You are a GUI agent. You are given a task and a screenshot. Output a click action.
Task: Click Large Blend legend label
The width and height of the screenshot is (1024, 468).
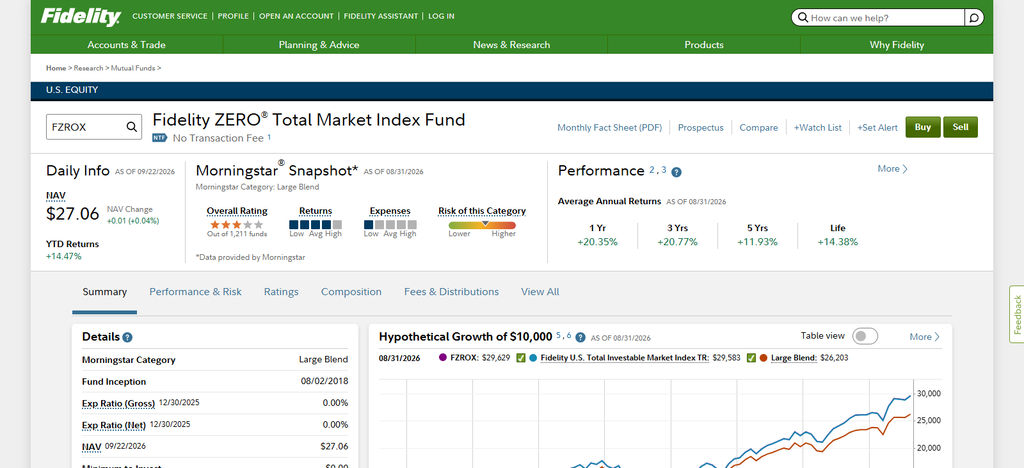[x=794, y=358]
